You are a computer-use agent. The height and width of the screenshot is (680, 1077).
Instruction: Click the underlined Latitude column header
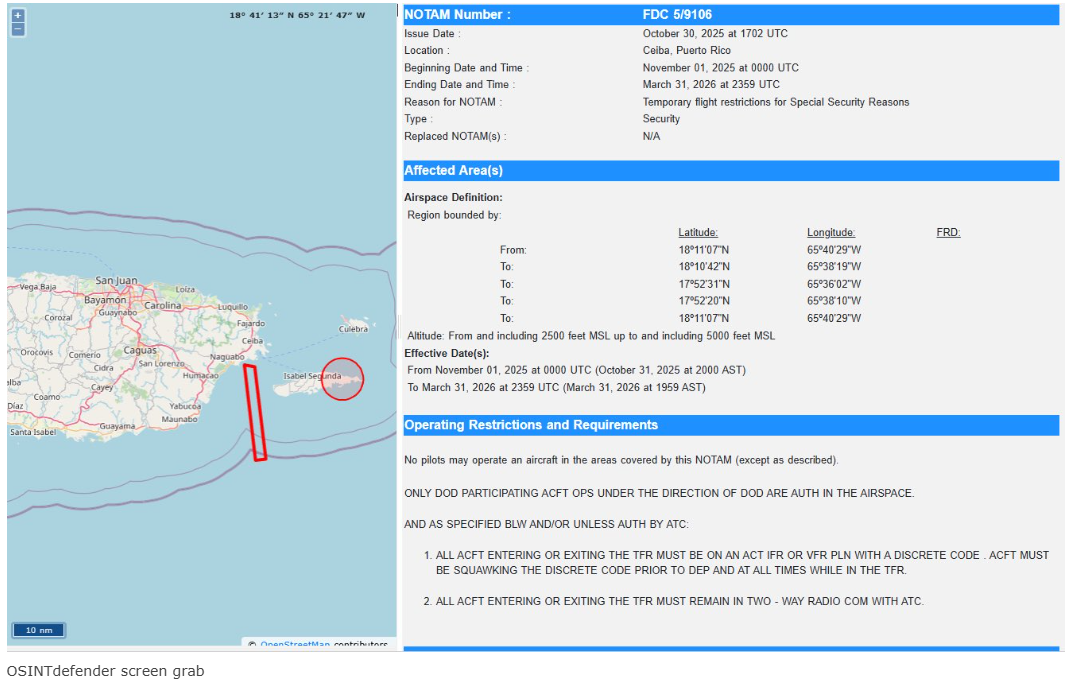[698, 233]
